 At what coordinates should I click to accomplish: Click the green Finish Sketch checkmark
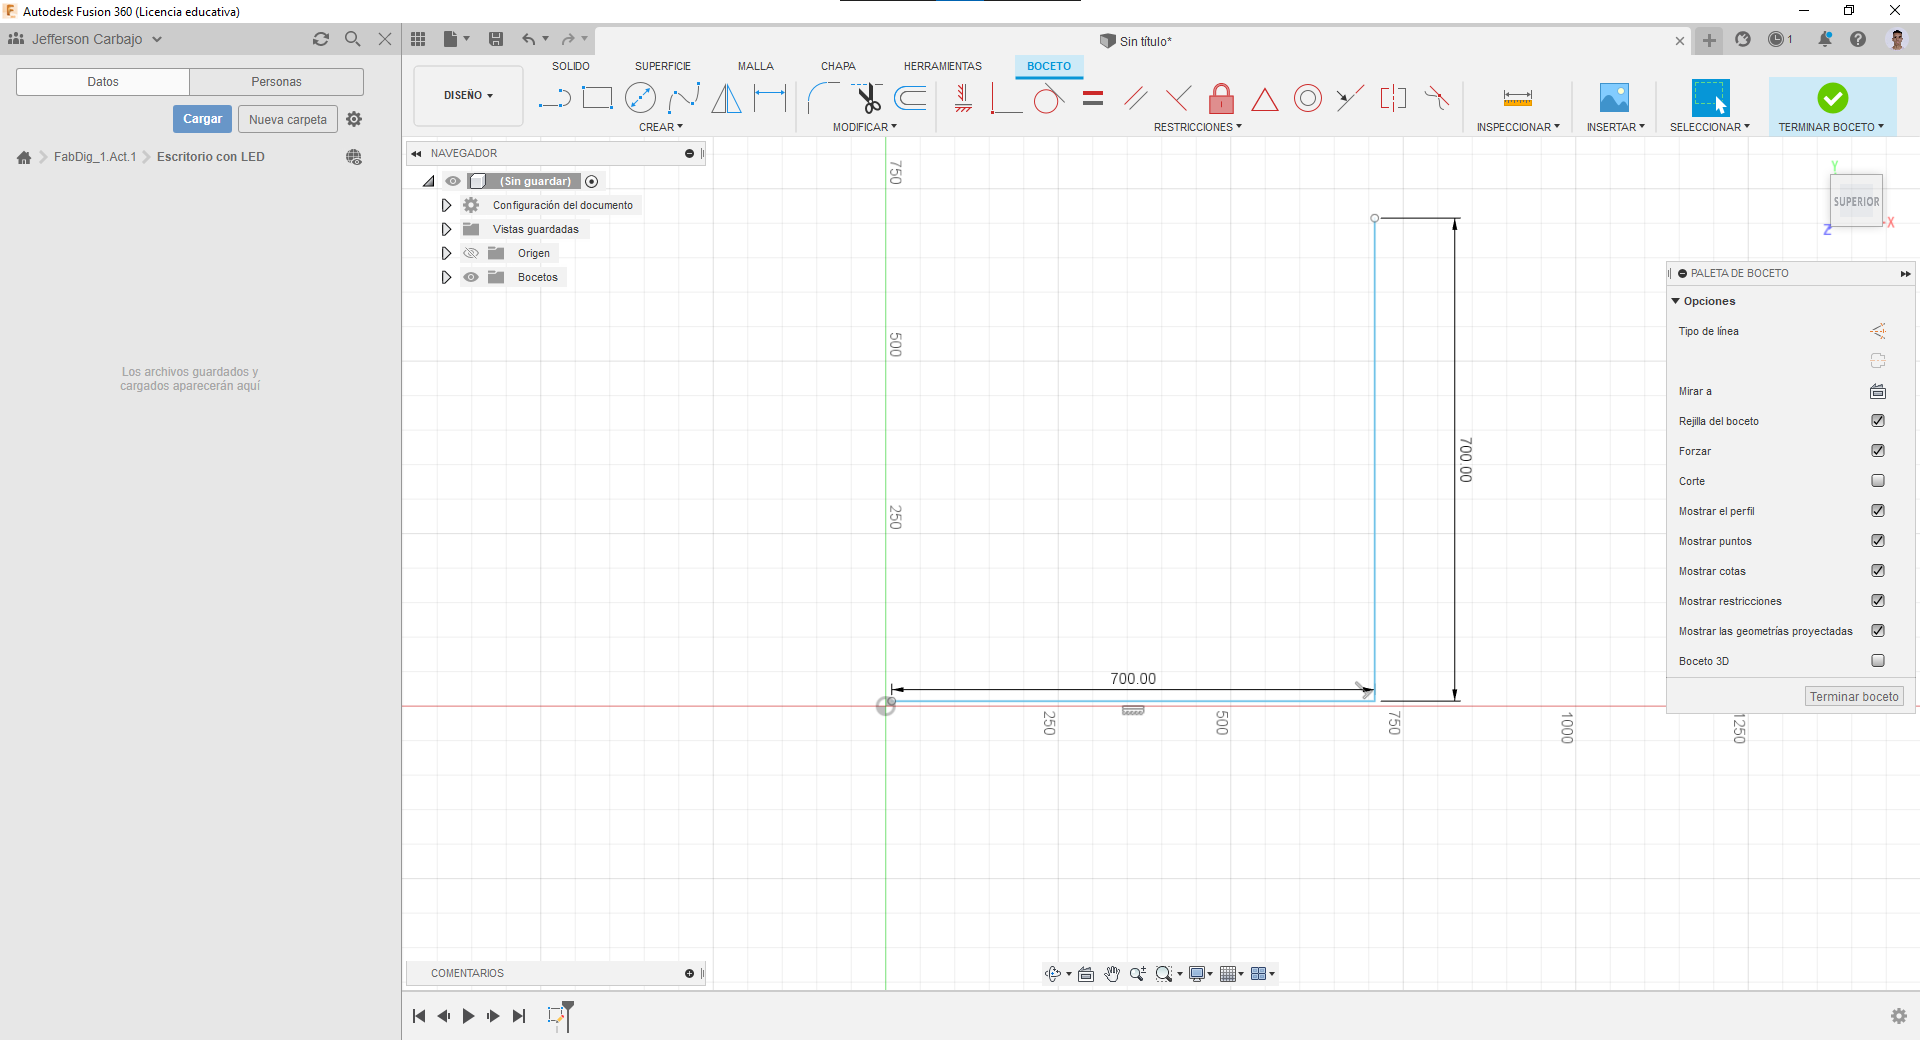(x=1832, y=98)
